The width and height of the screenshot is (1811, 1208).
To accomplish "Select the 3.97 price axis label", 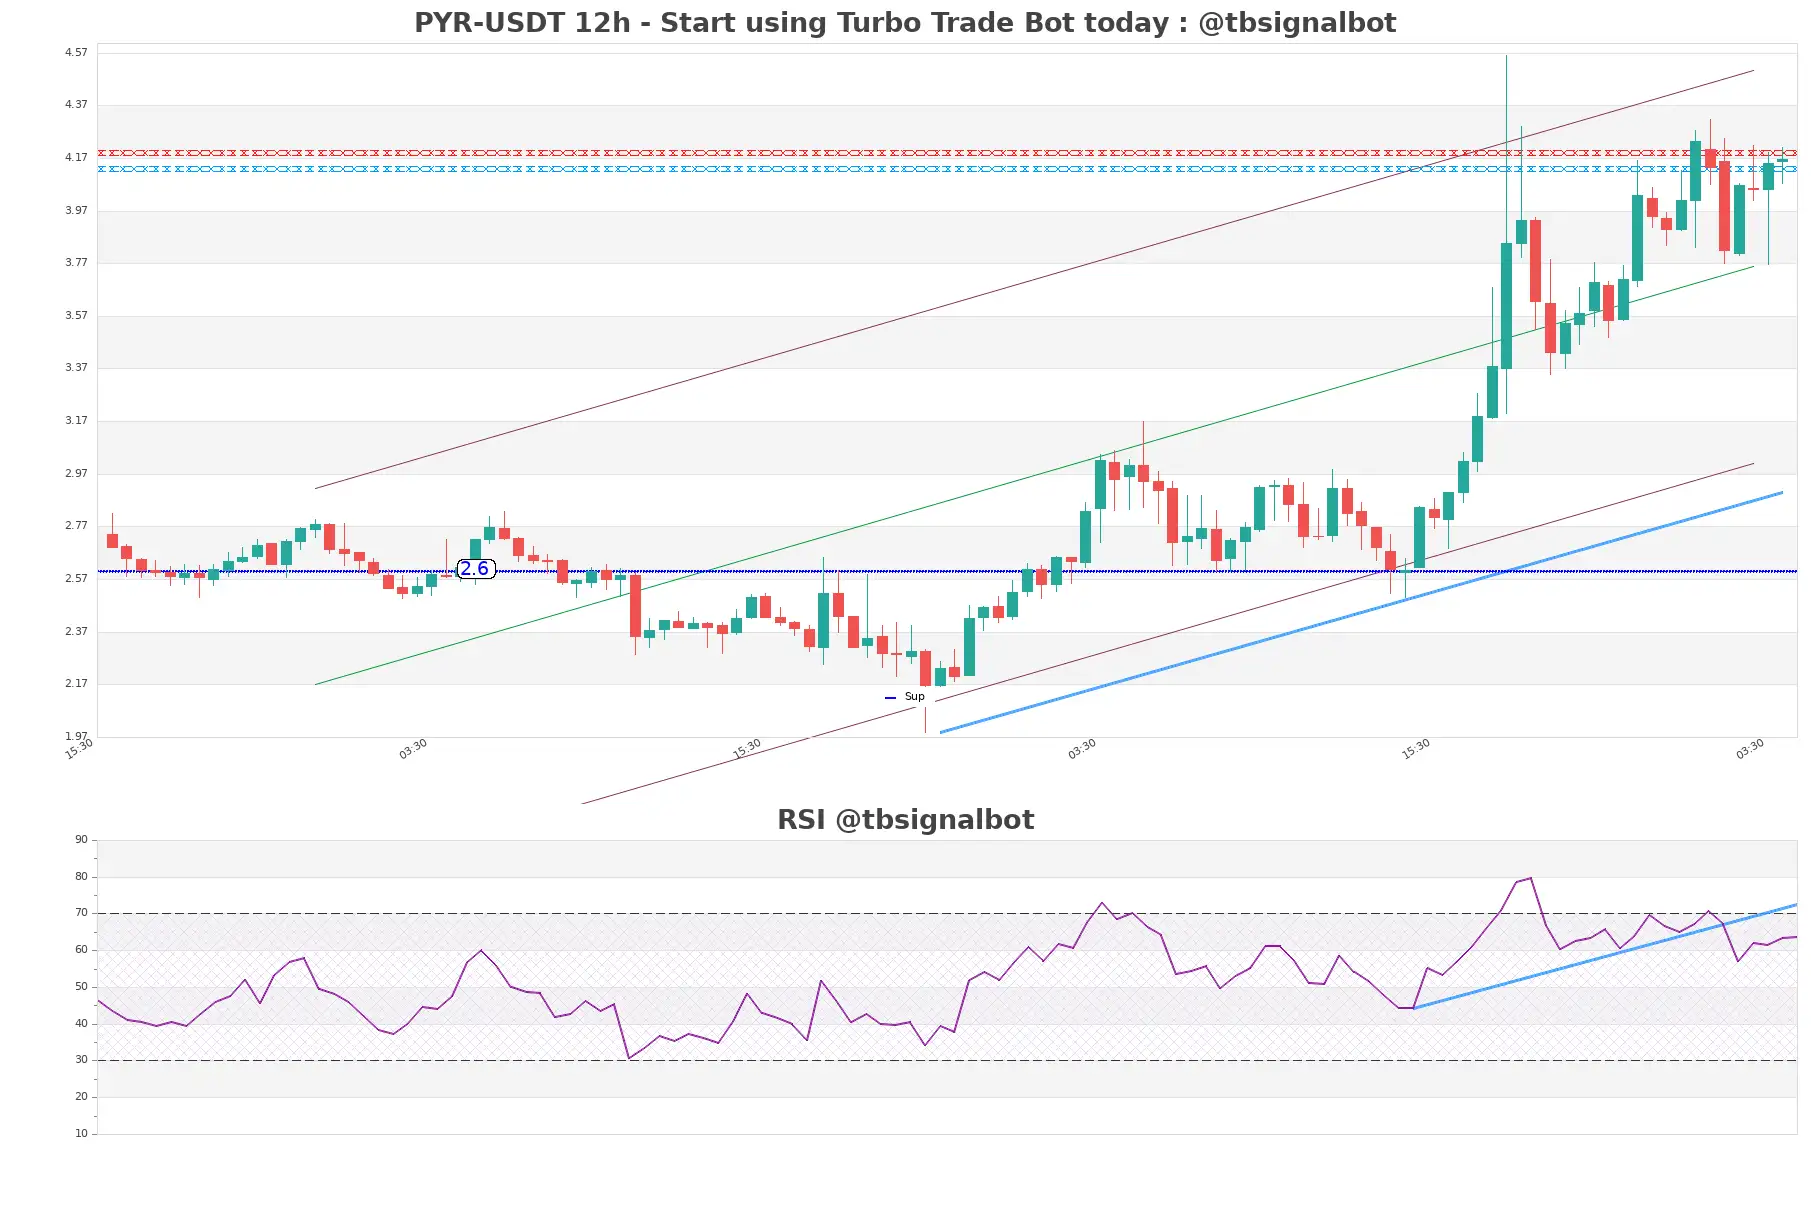I will [76, 210].
